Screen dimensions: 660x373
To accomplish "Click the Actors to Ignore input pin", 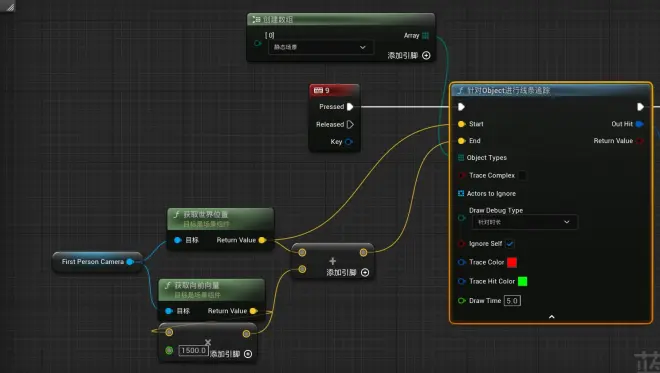I will (x=461, y=194).
